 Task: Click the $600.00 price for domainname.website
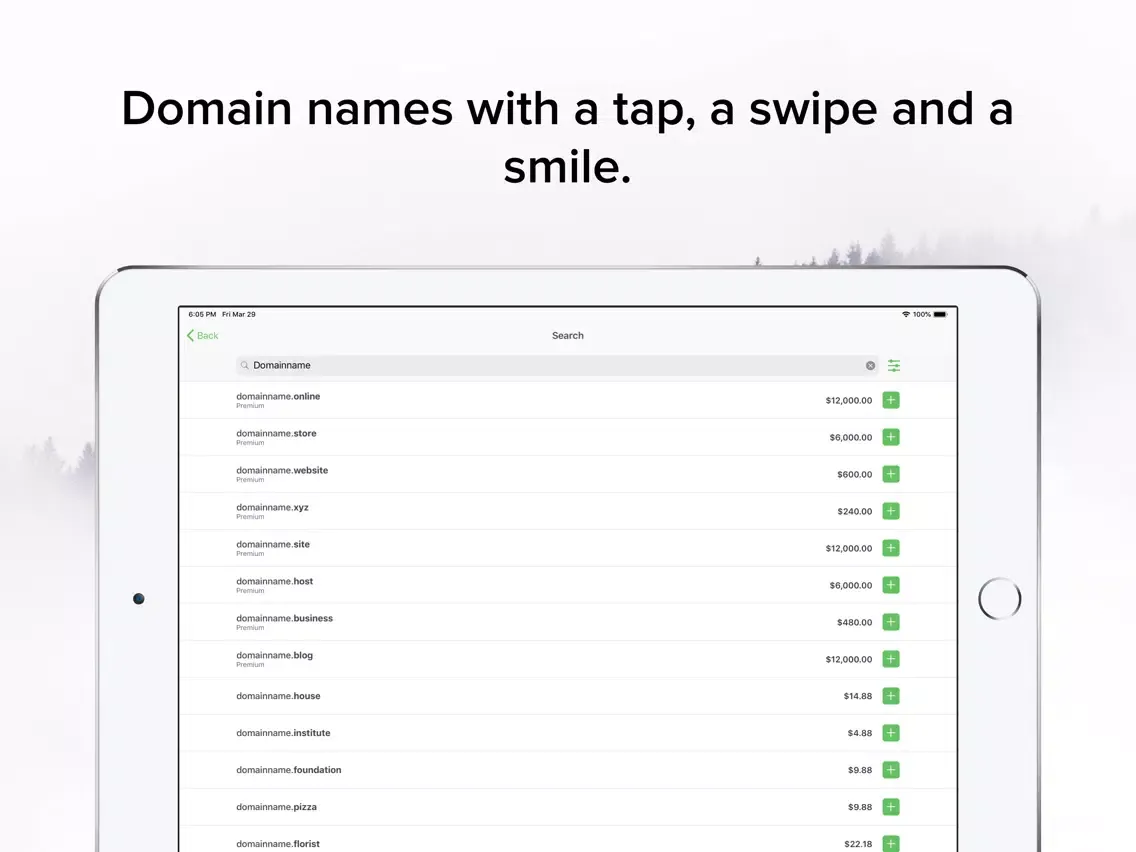point(855,475)
